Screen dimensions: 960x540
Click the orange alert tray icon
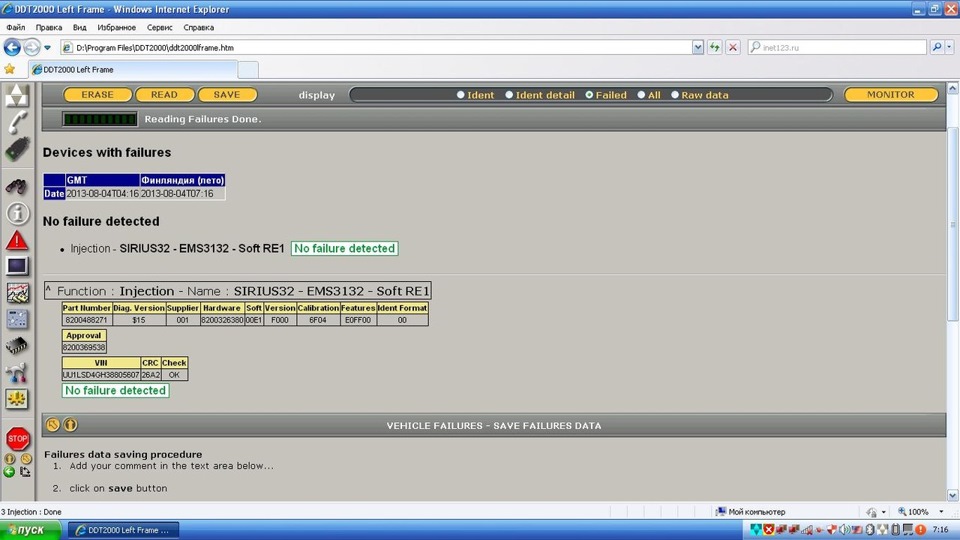point(921,530)
